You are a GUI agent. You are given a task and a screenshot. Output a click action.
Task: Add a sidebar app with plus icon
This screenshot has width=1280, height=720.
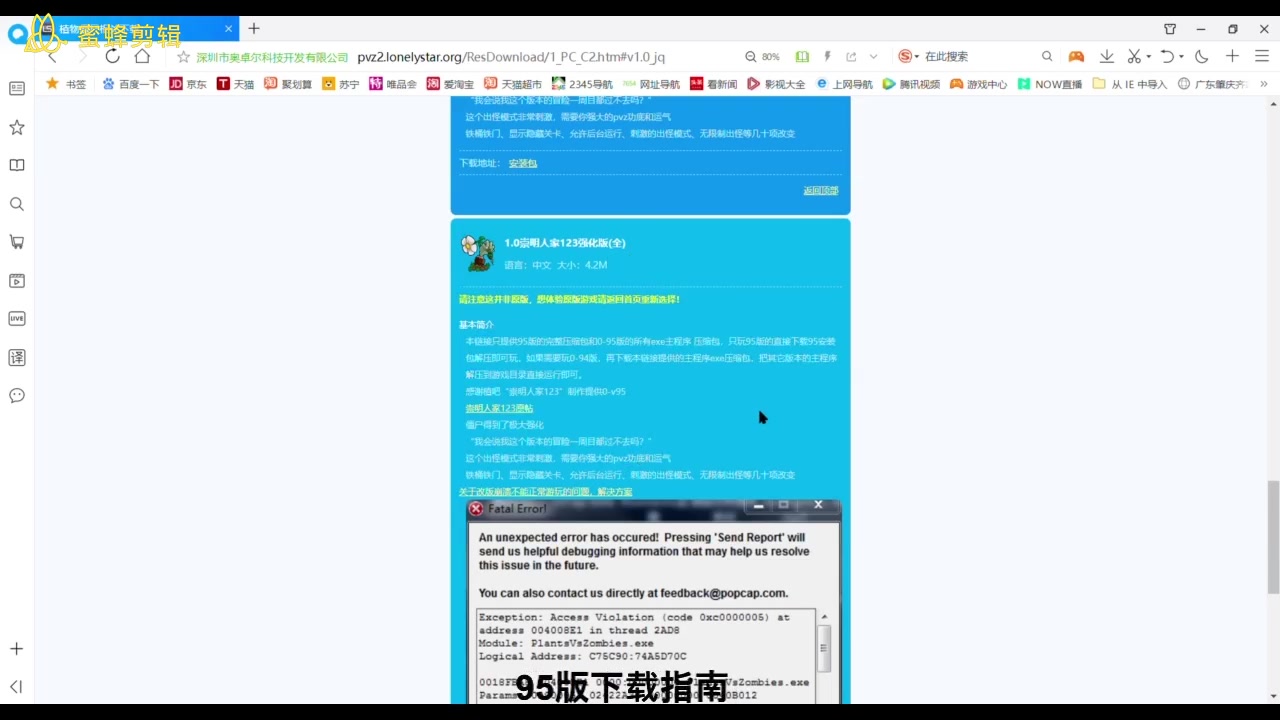(17, 649)
